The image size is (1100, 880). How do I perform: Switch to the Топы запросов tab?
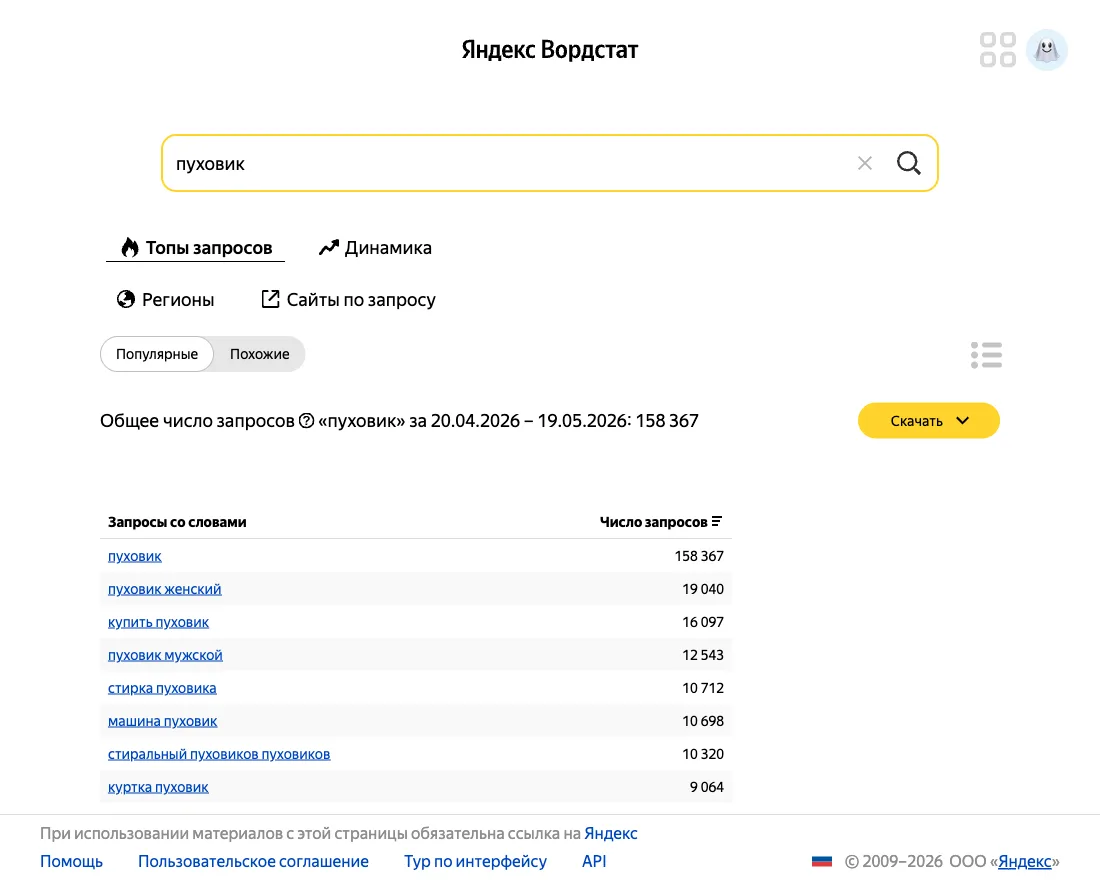[x=196, y=248]
